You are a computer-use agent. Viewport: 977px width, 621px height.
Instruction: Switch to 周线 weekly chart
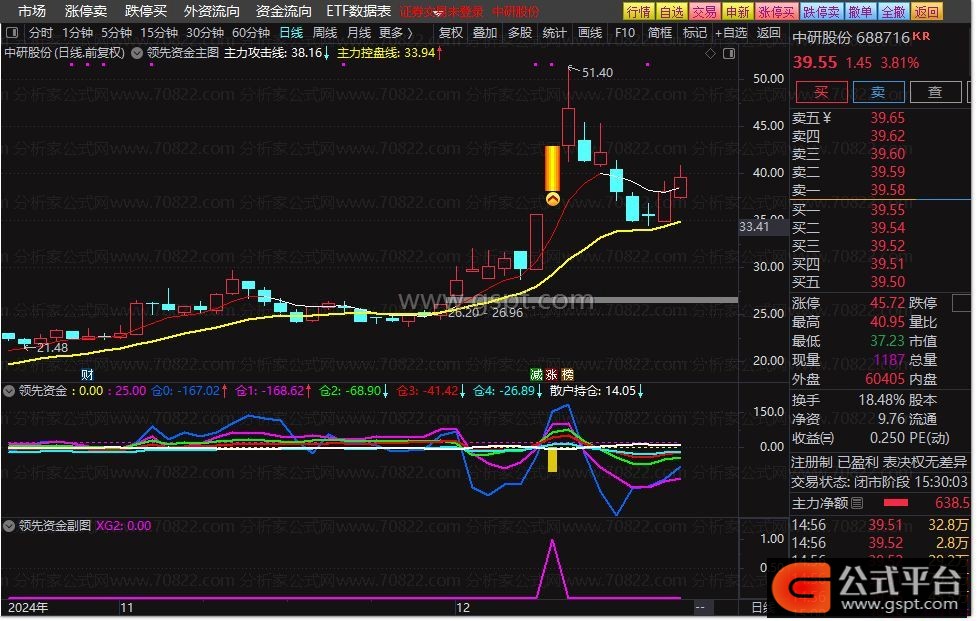click(325, 32)
